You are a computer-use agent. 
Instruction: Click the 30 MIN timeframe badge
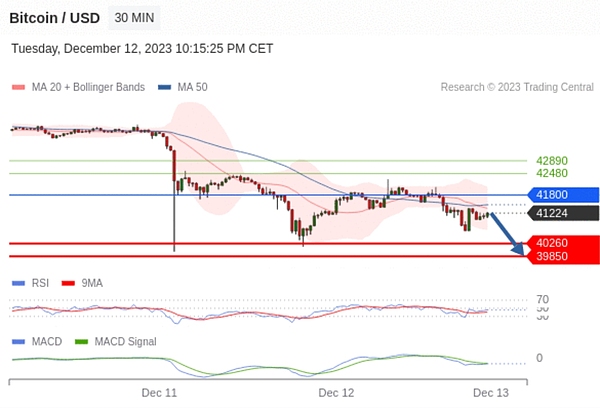[134, 18]
